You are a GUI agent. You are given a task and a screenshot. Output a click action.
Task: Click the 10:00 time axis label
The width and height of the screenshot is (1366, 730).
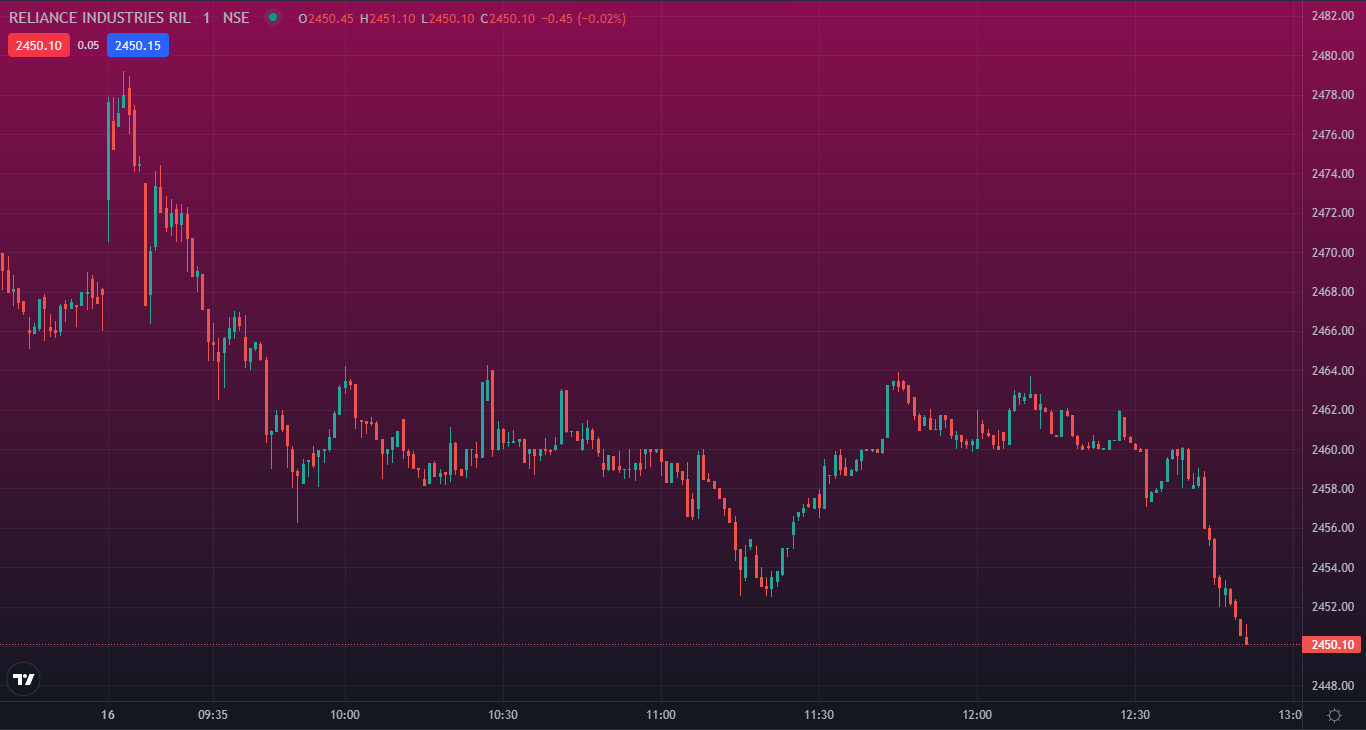345,715
